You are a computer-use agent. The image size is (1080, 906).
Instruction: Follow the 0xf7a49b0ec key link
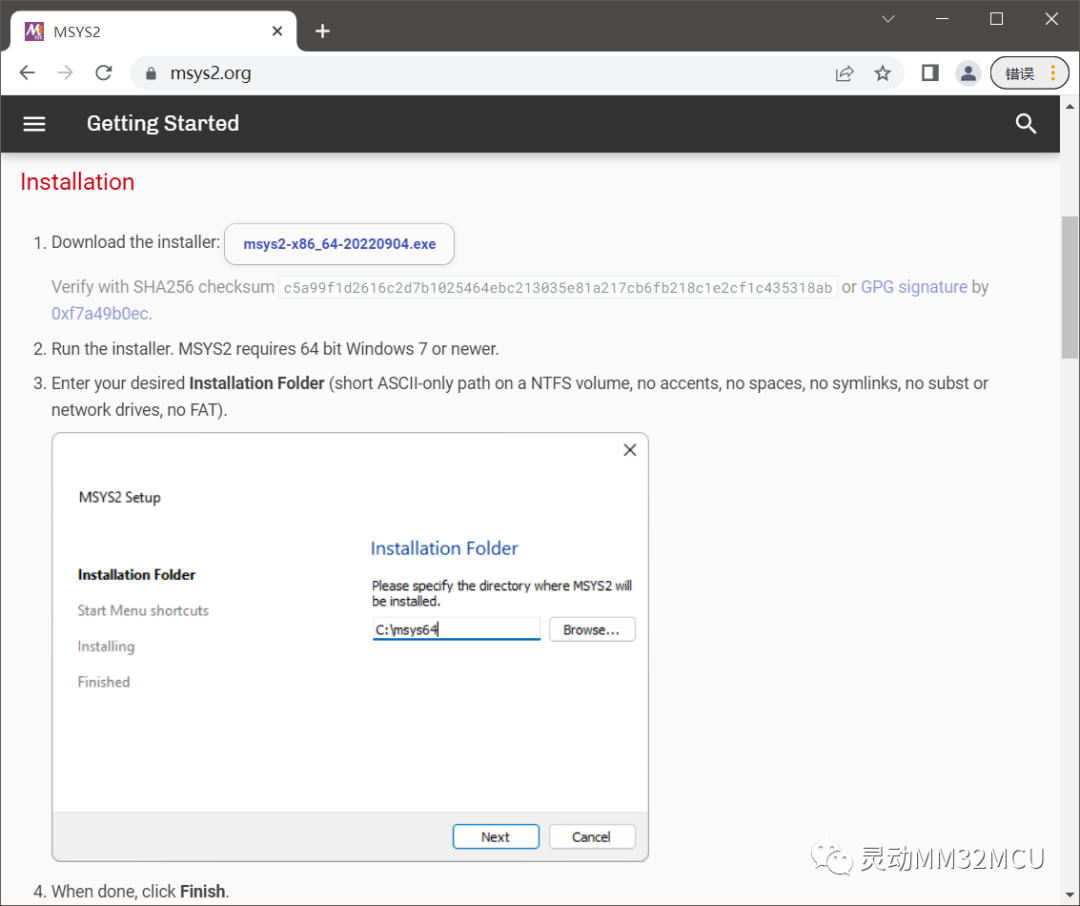click(101, 313)
